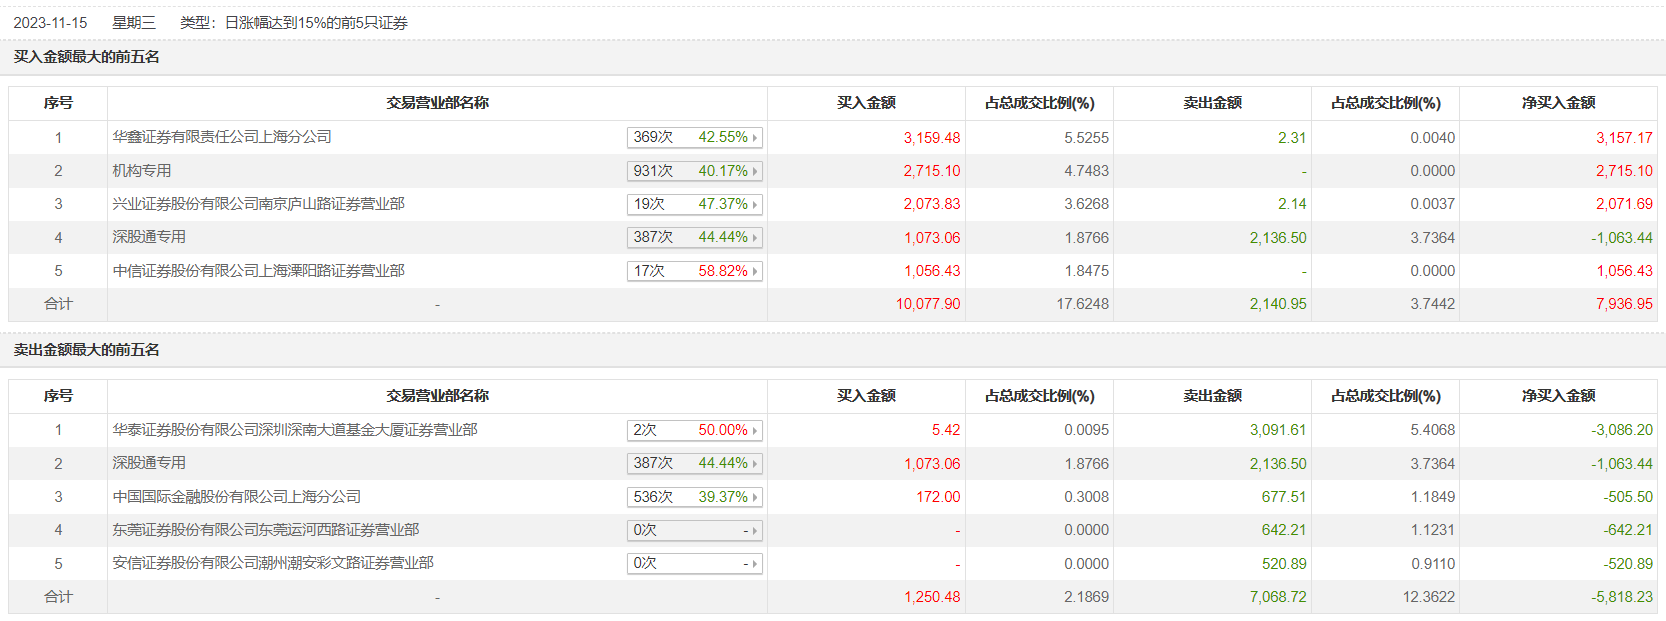The height and width of the screenshot is (621, 1666).
Task: Open 华鑫证券有限责任公司上海分公司 broker link
Action: (222, 137)
